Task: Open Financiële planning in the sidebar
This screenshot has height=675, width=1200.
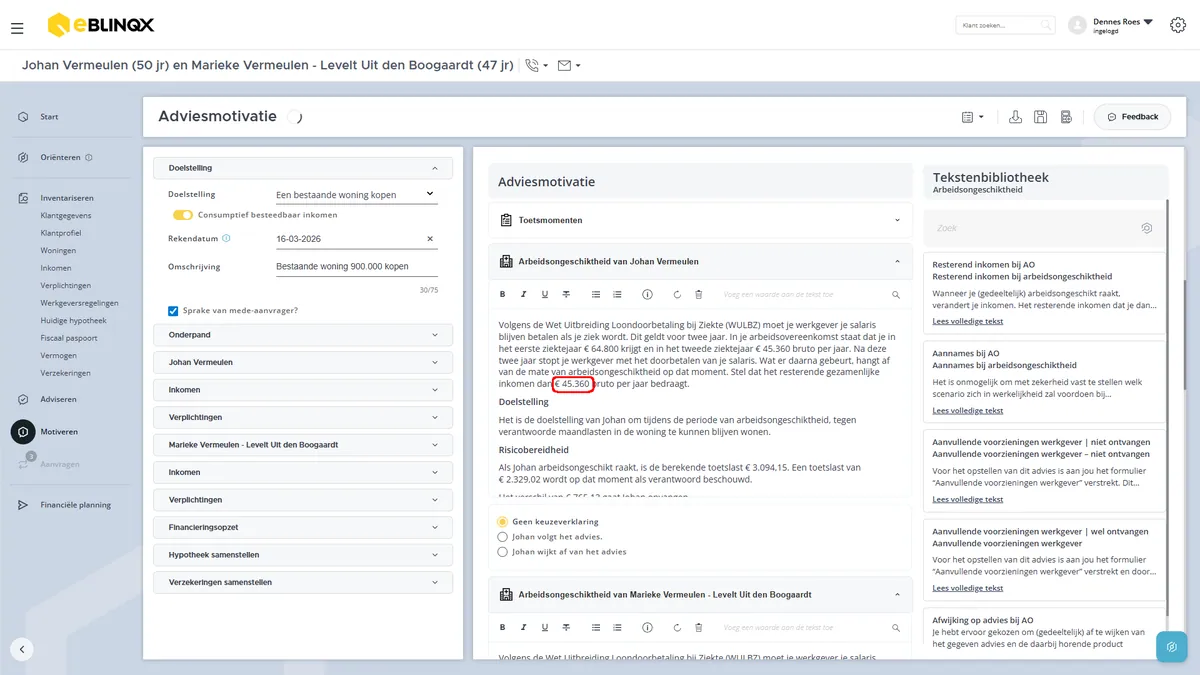Action: 75,505
